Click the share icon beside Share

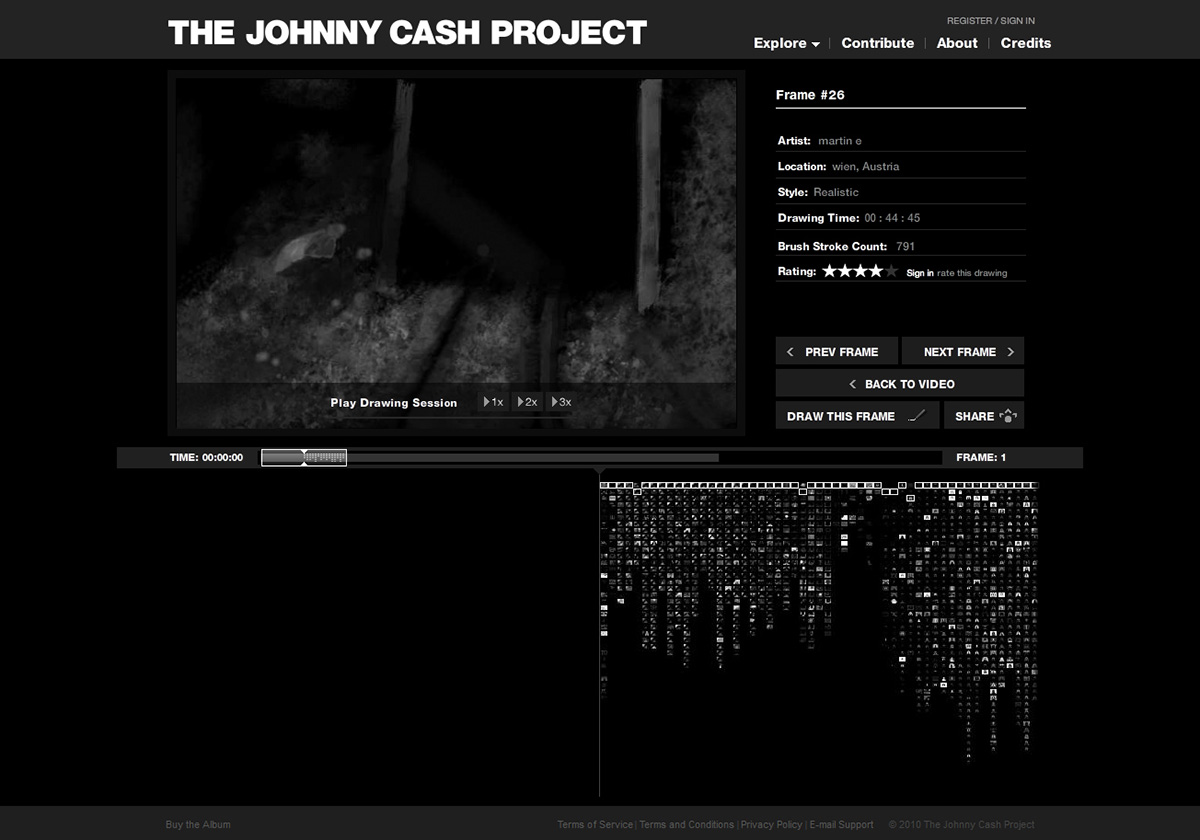click(1008, 416)
